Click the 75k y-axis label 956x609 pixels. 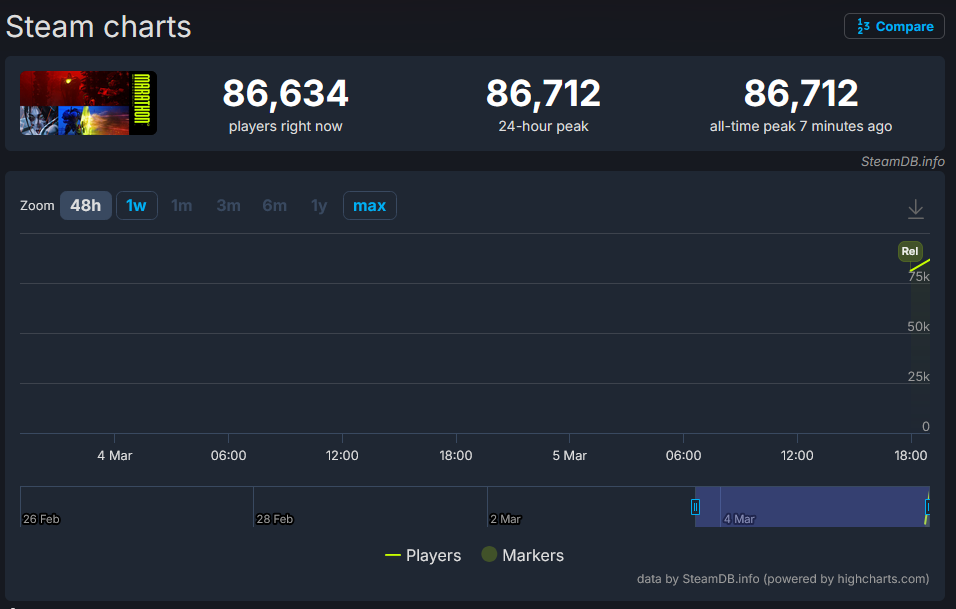pyautogui.click(x=919, y=277)
